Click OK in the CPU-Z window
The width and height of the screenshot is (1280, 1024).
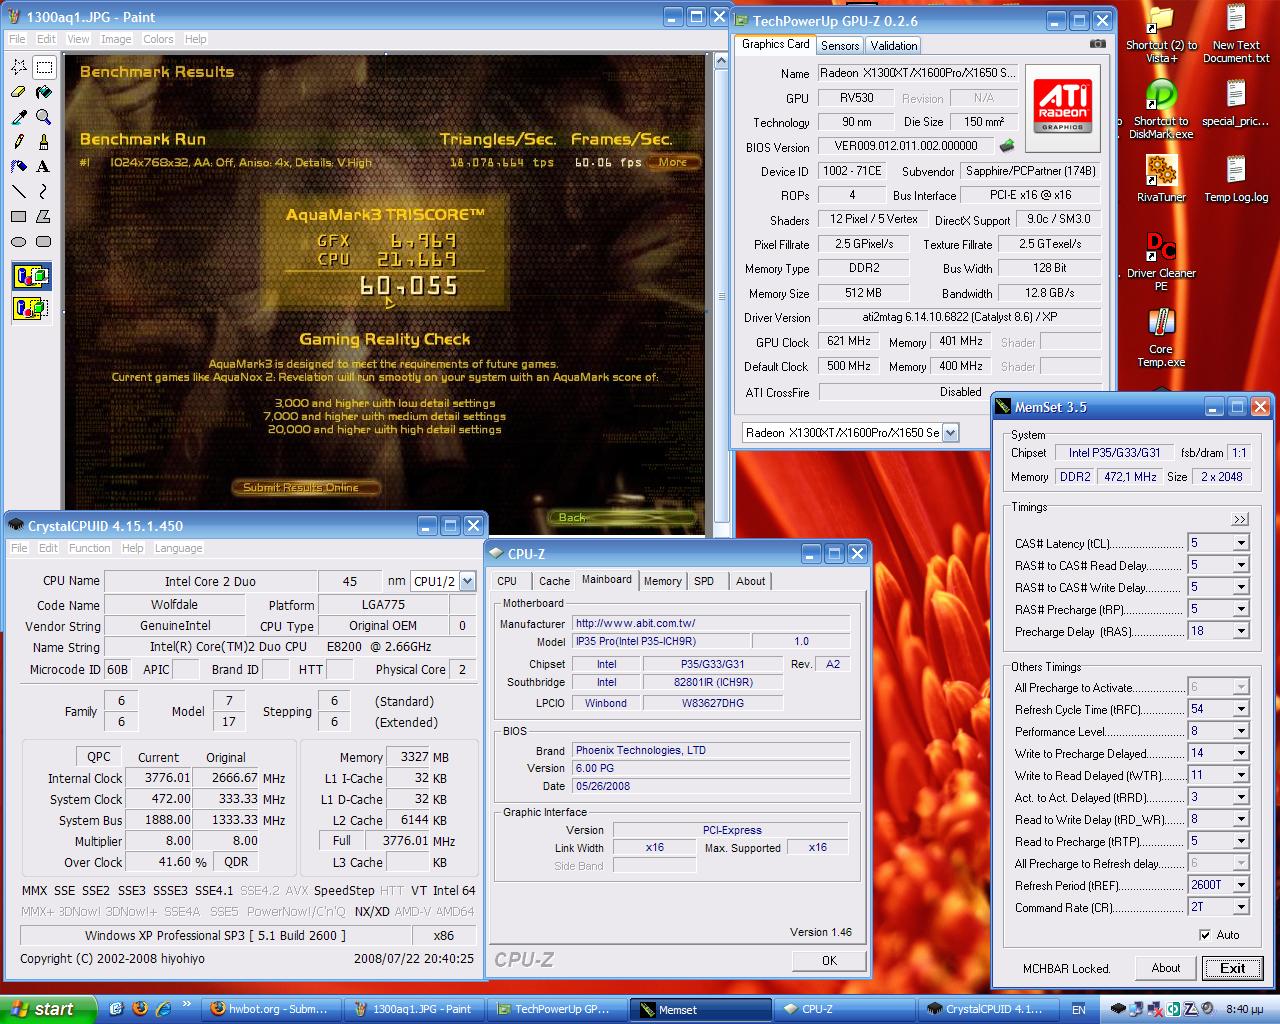[x=829, y=960]
